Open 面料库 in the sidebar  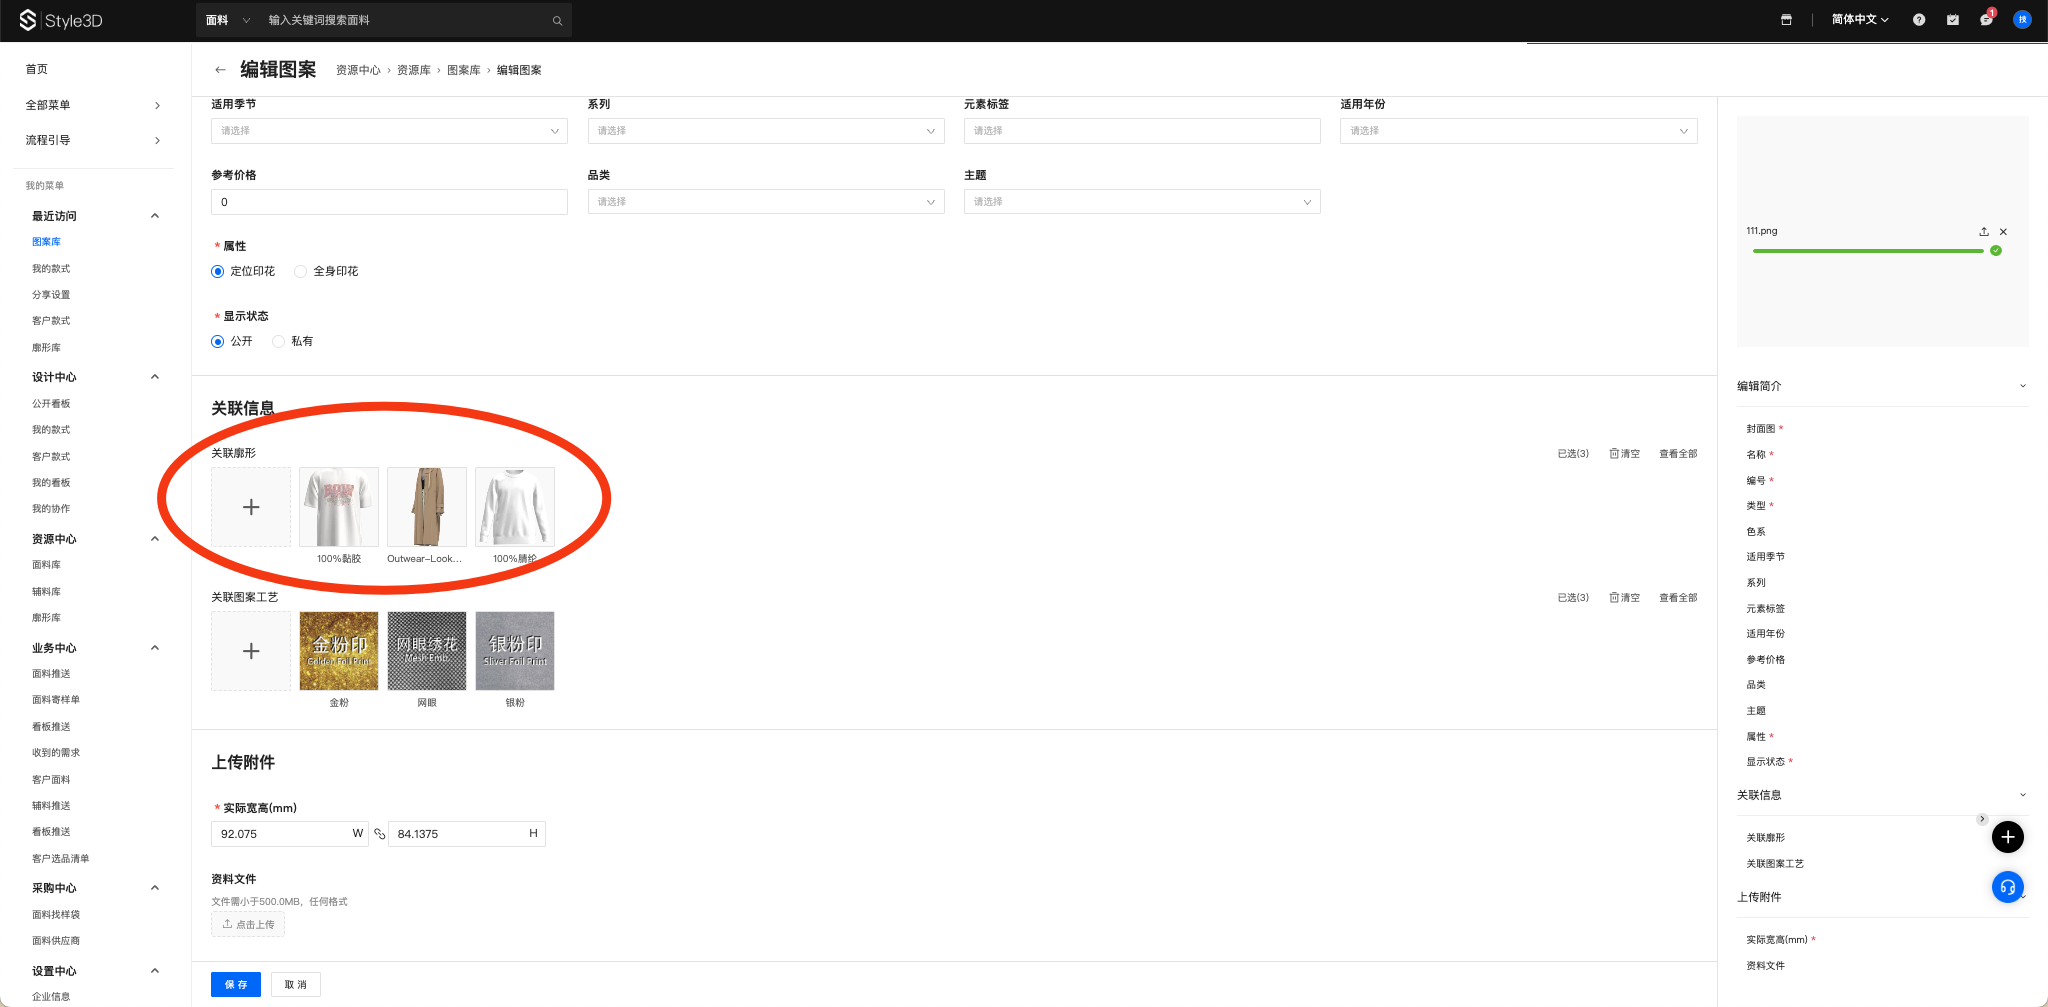click(46, 565)
